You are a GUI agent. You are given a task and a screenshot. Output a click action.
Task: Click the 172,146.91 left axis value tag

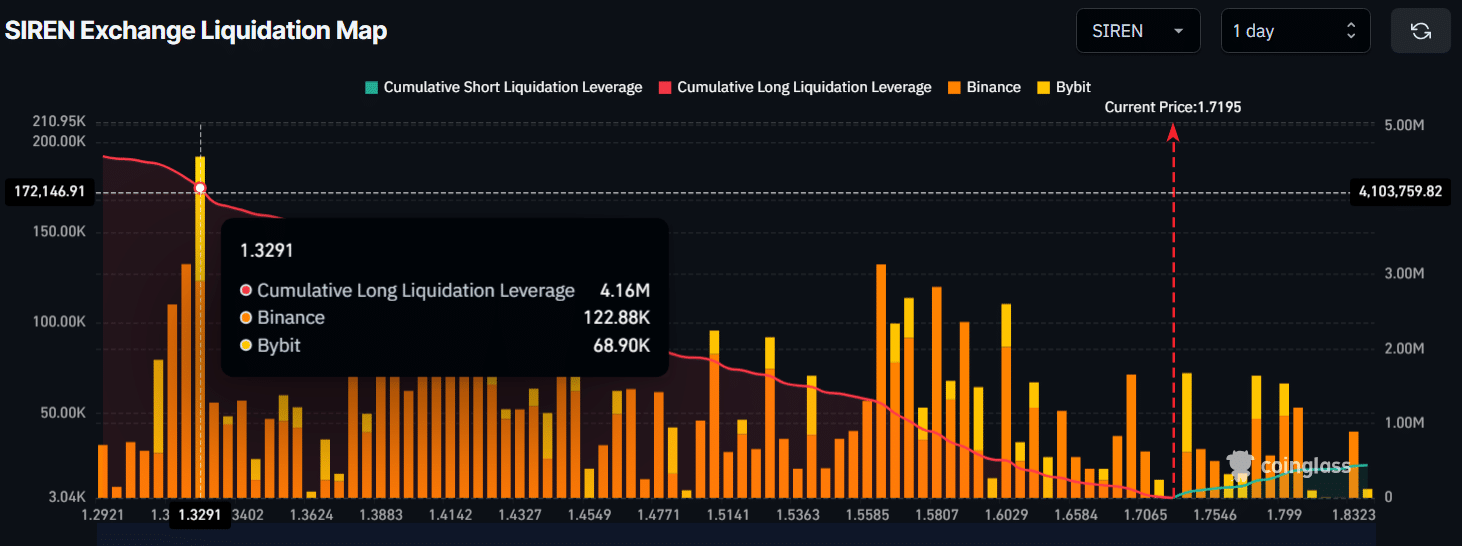[49, 190]
